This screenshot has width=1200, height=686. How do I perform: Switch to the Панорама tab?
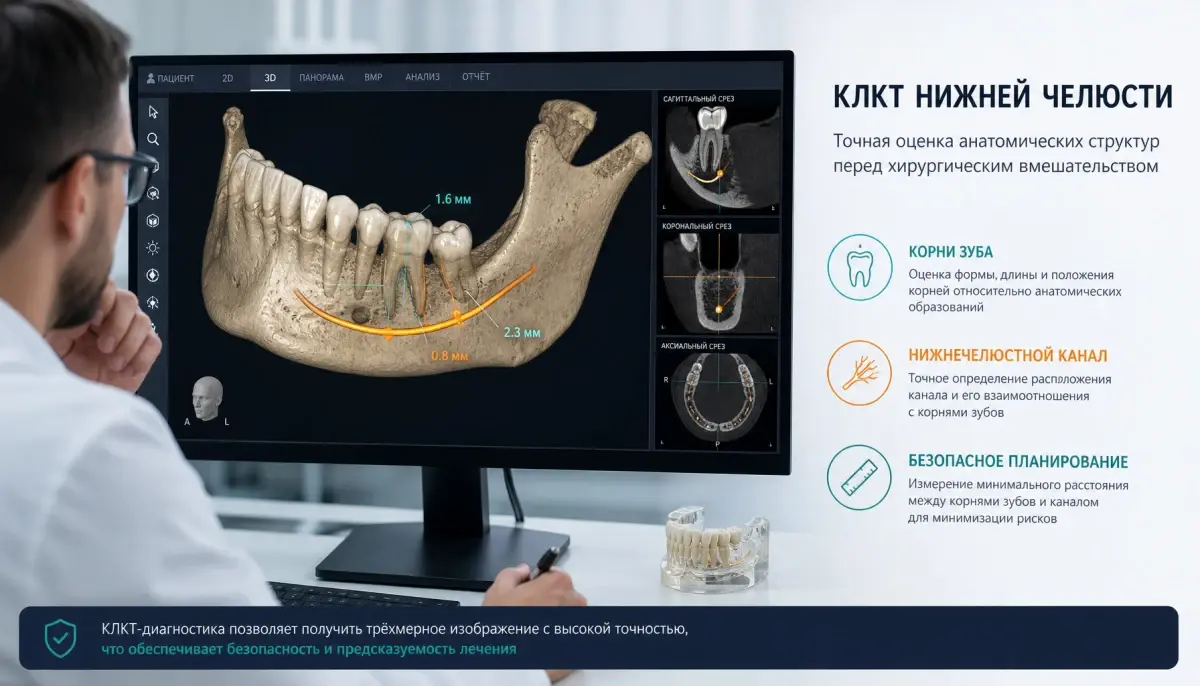click(x=321, y=77)
